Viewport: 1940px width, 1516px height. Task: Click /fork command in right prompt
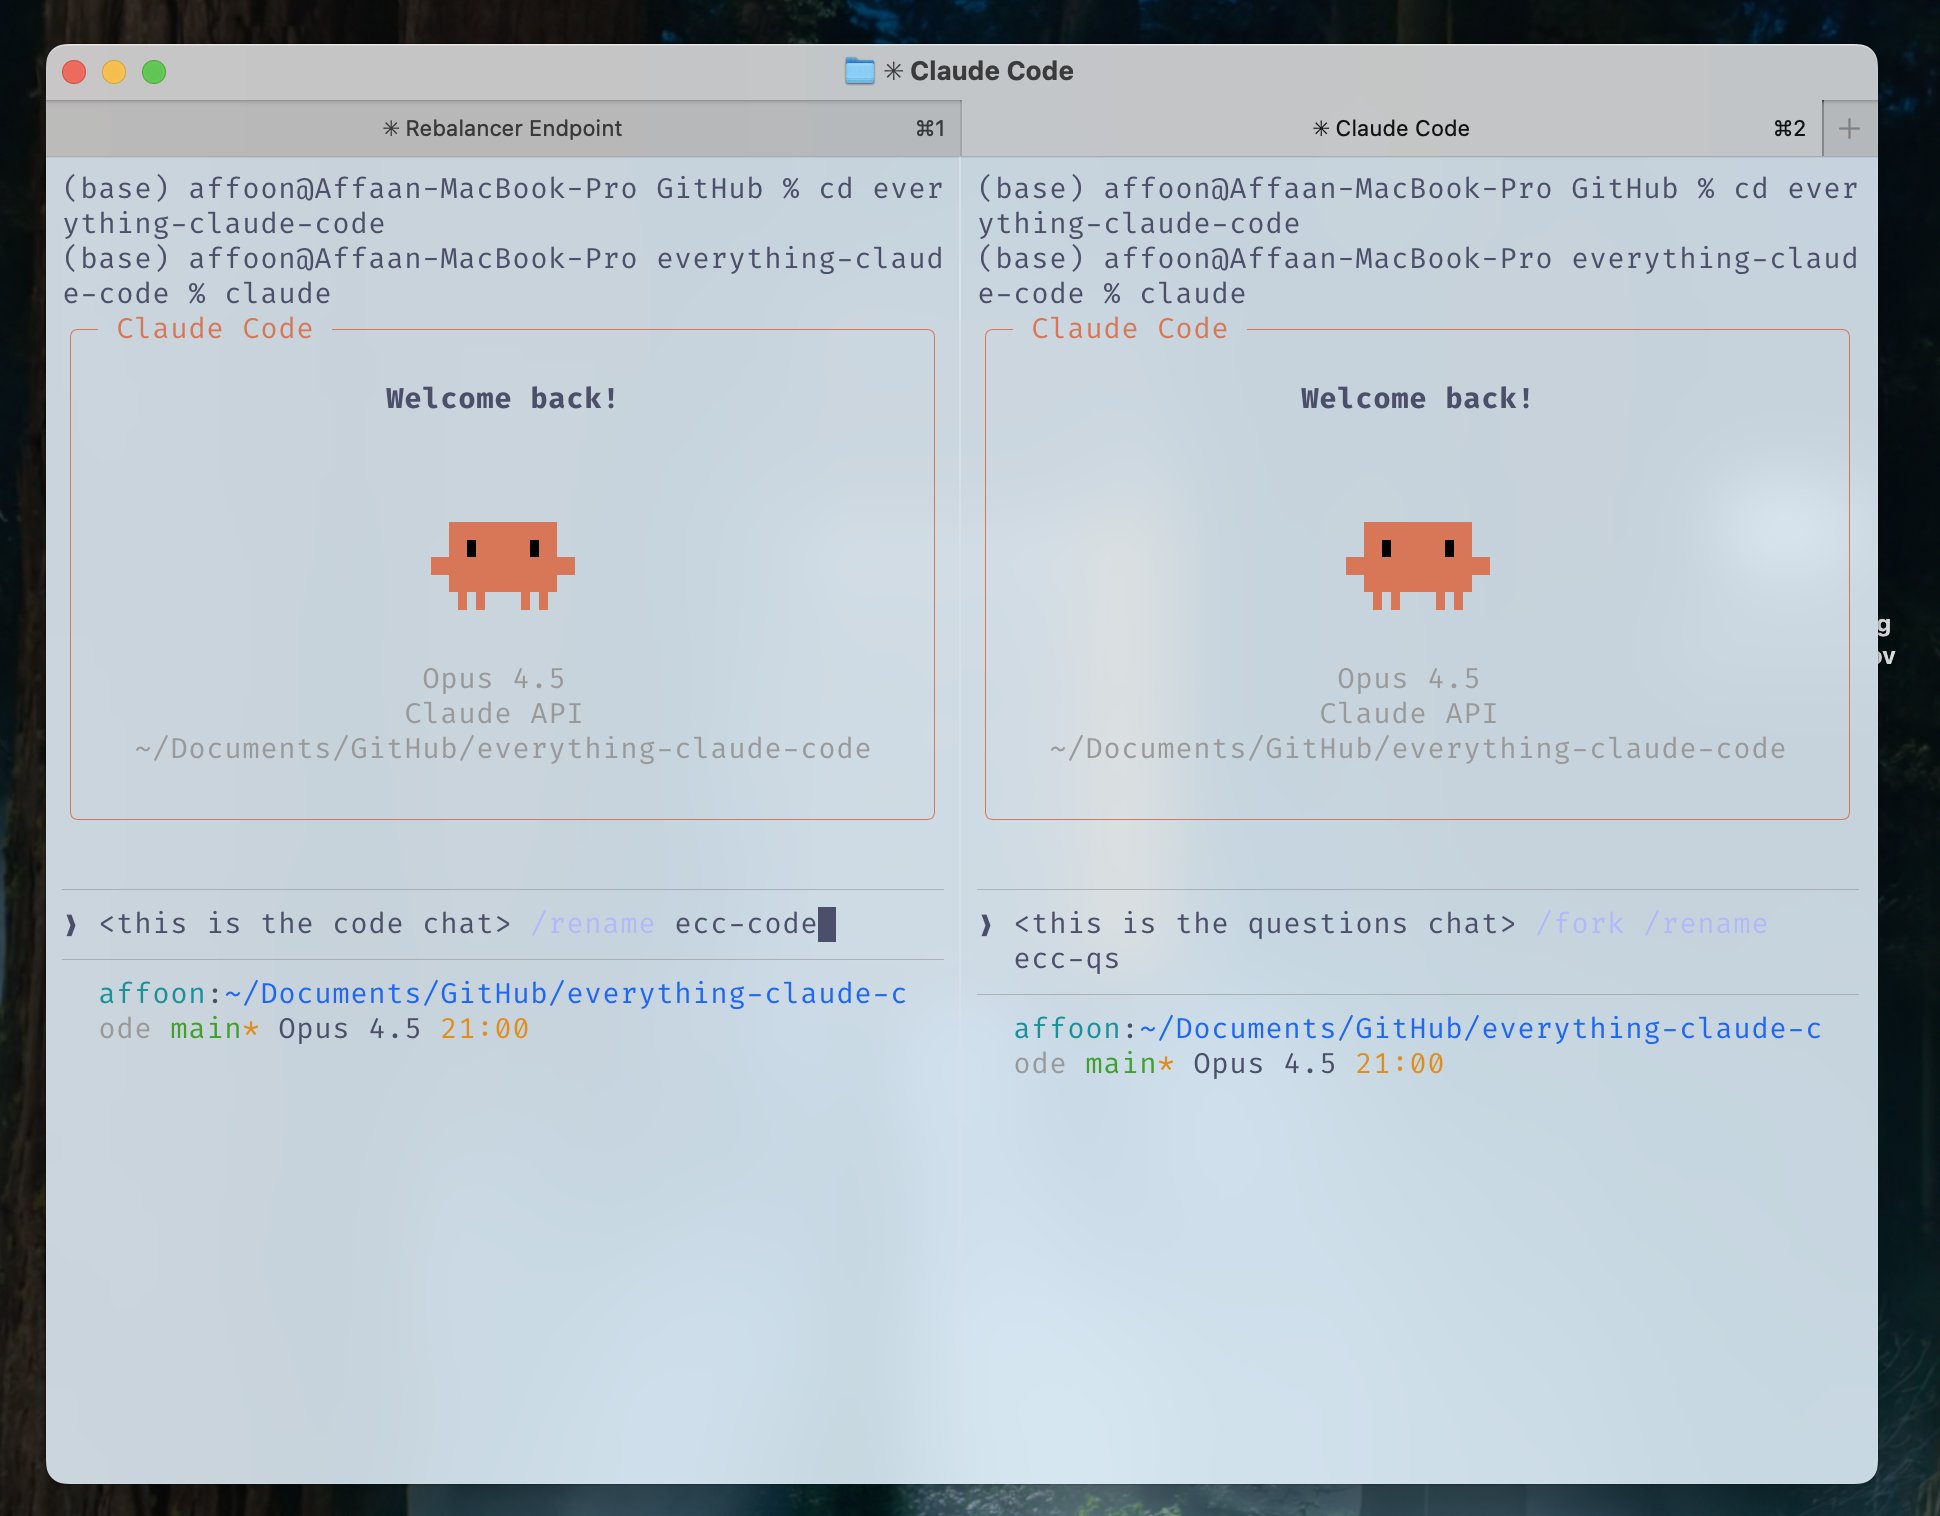pyautogui.click(x=1579, y=924)
